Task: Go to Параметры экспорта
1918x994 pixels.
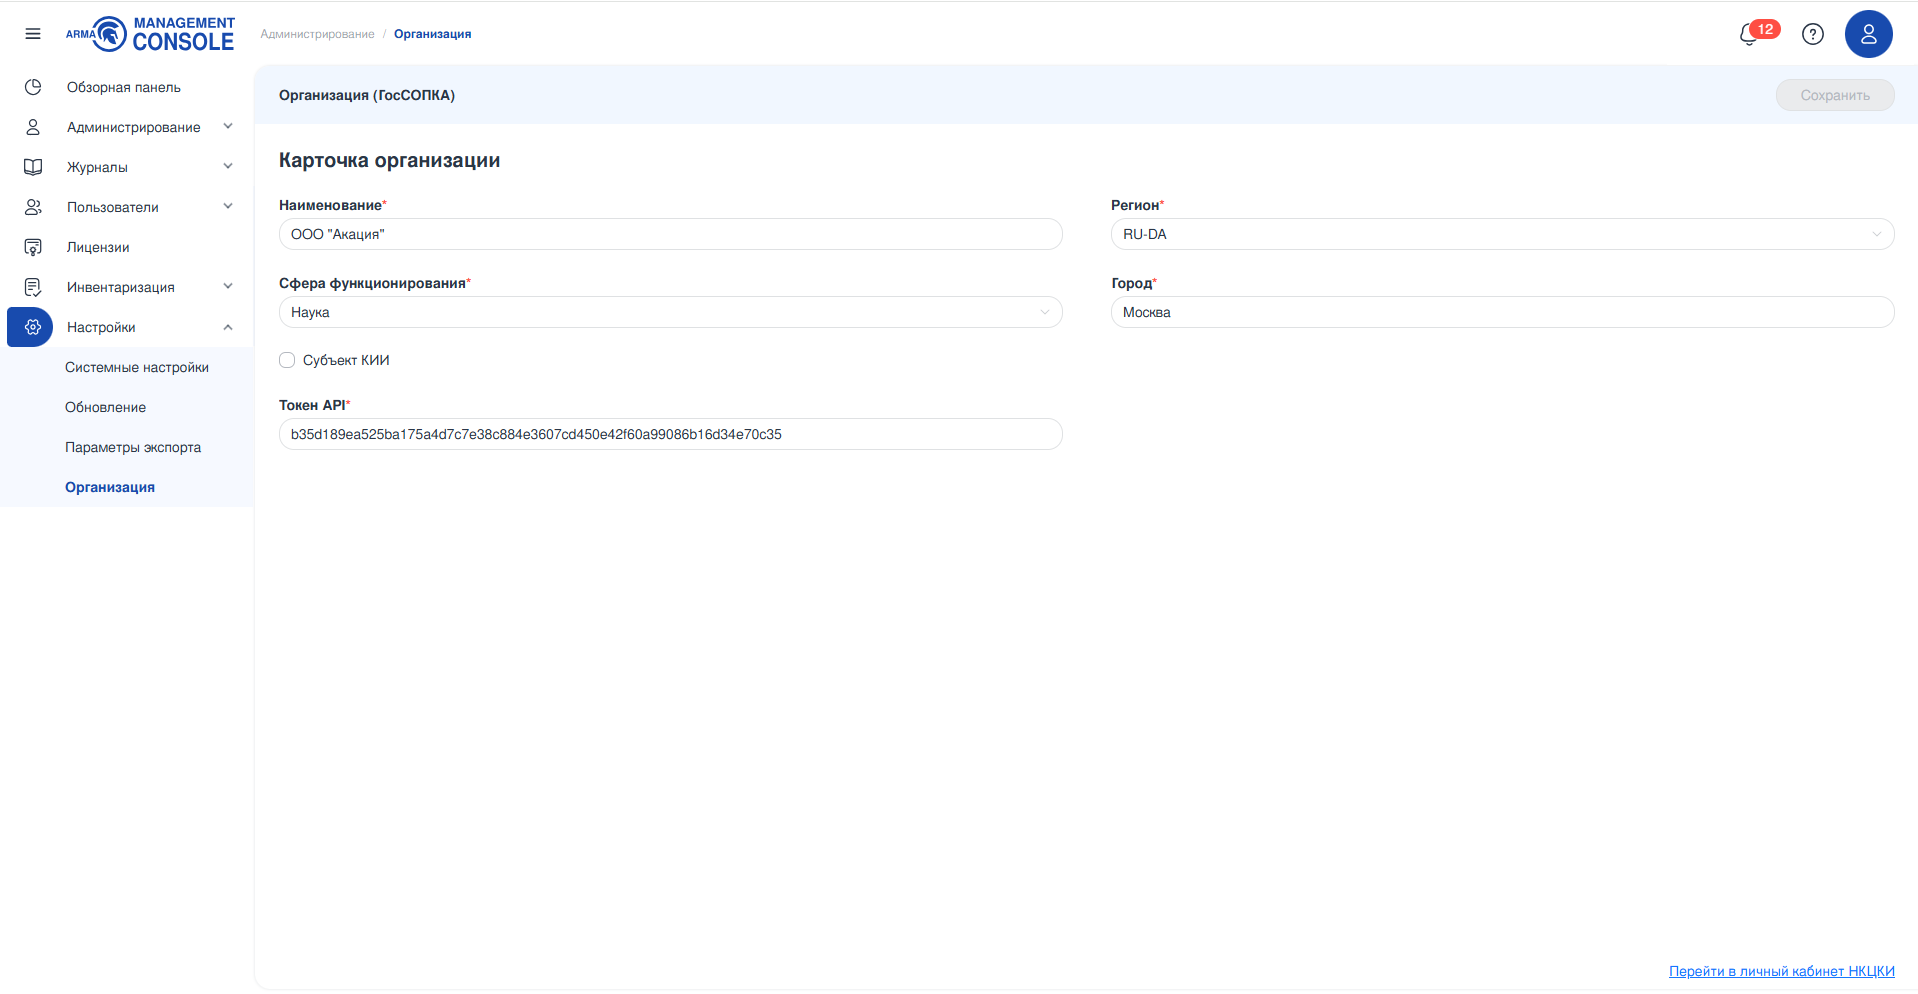Action: [133, 447]
